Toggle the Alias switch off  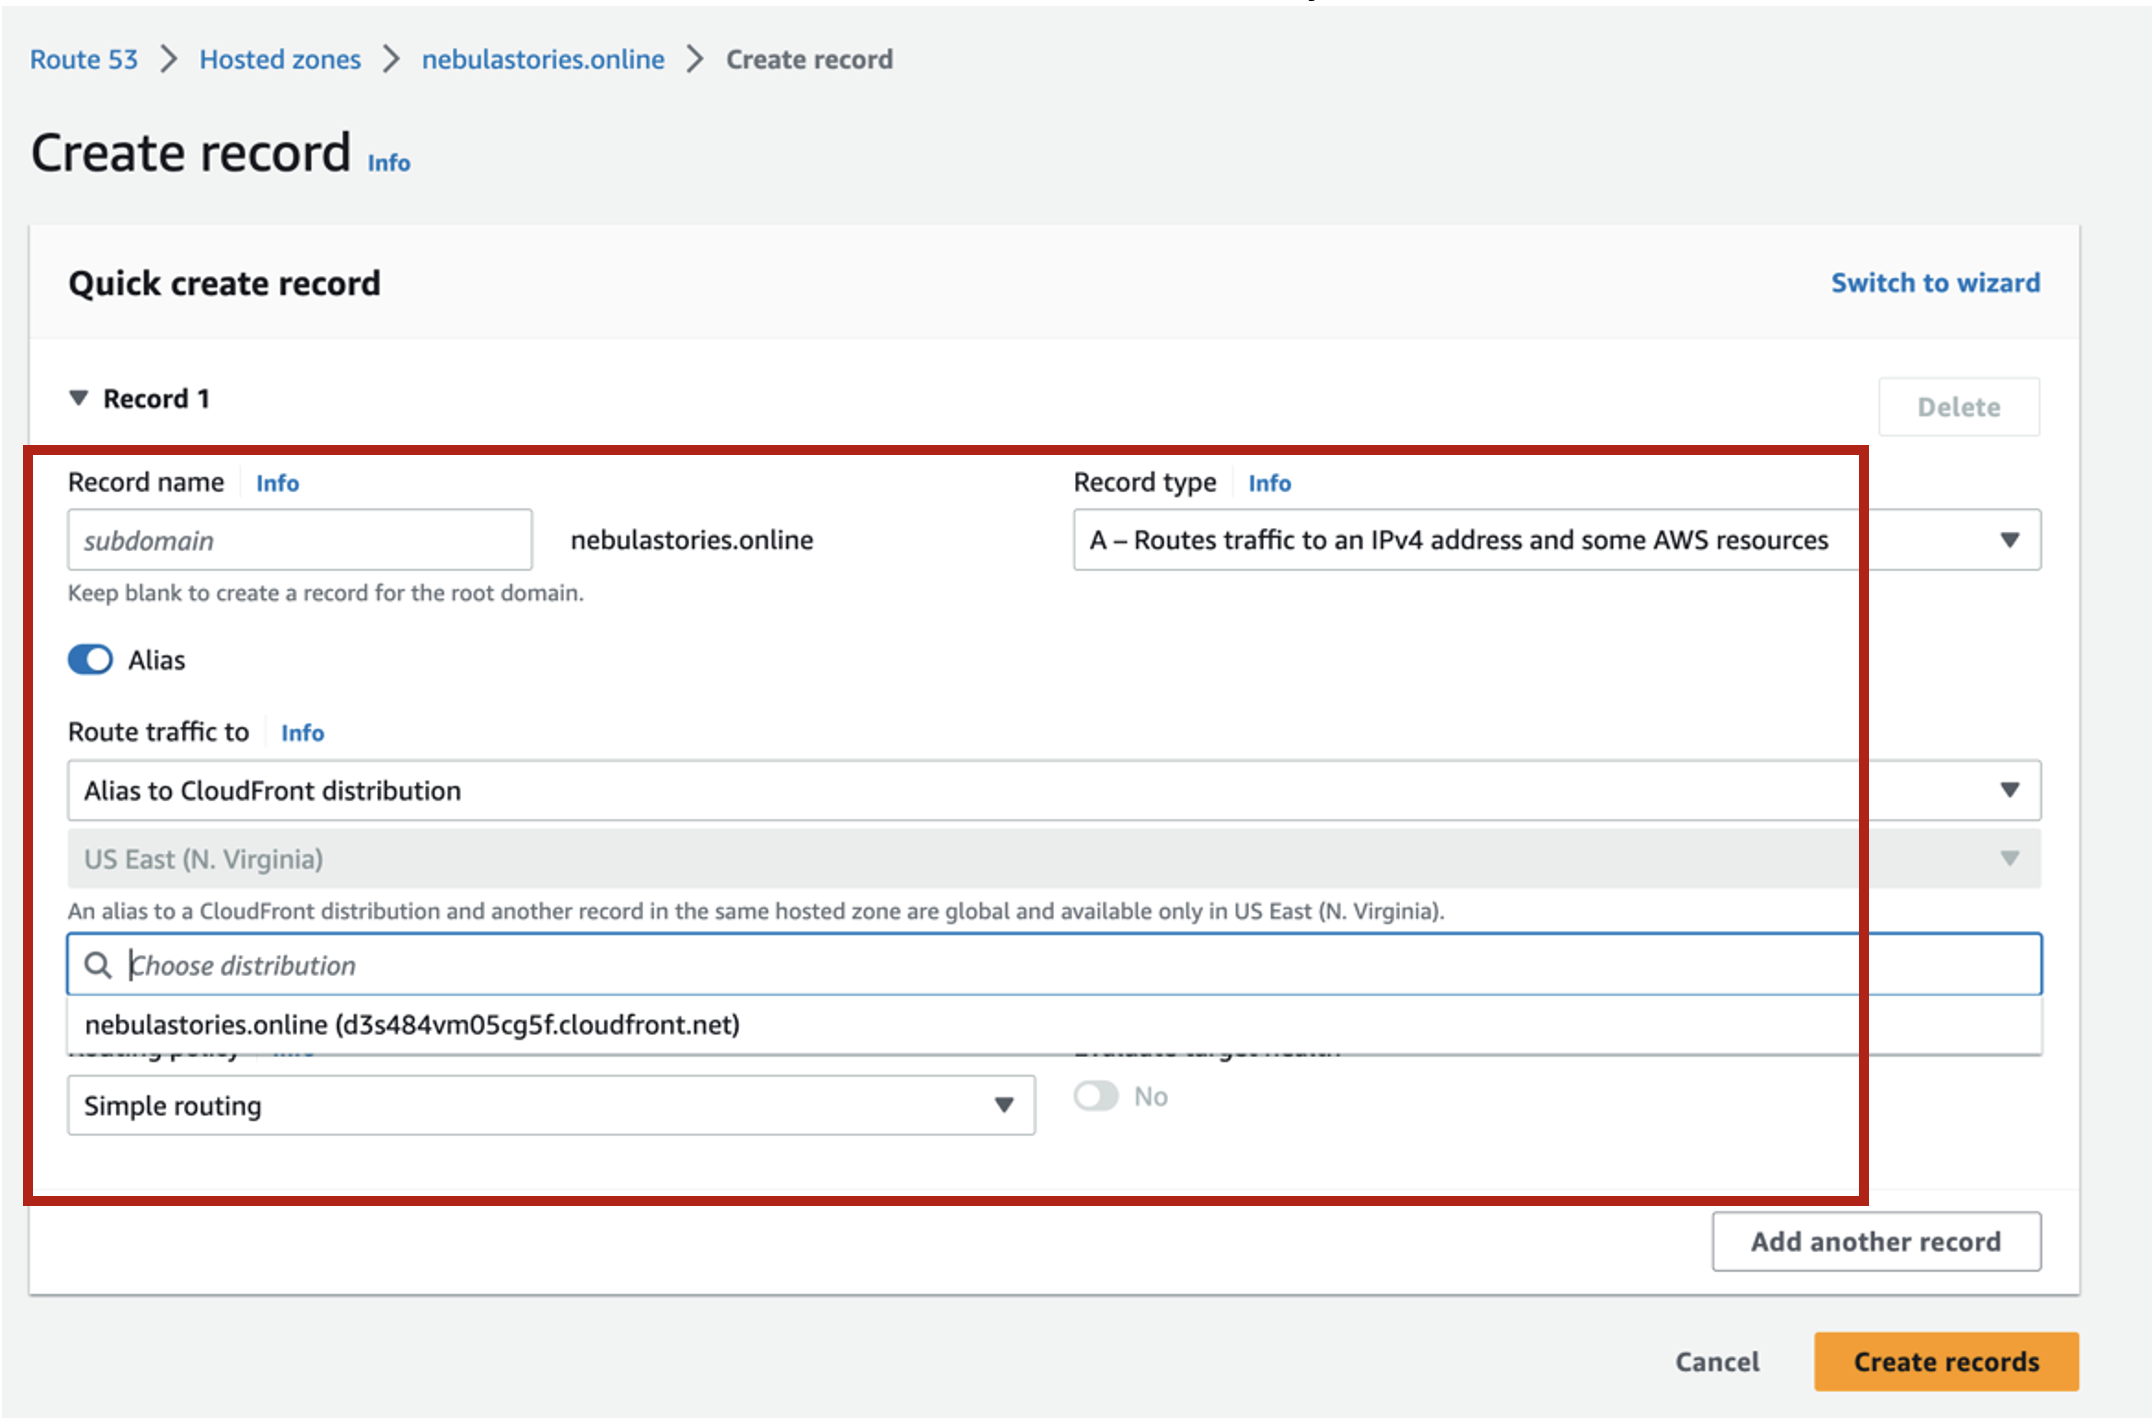pyautogui.click(x=91, y=660)
